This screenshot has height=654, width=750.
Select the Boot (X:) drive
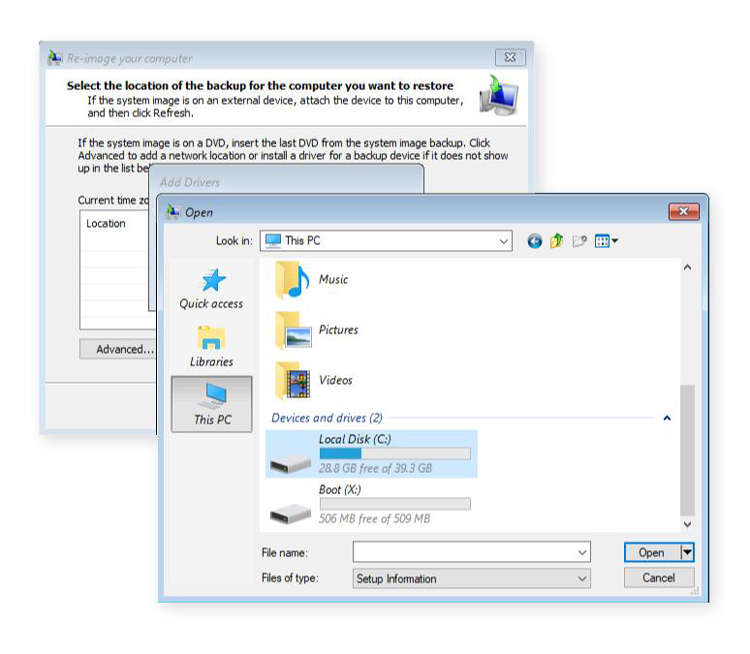[x=370, y=504]
